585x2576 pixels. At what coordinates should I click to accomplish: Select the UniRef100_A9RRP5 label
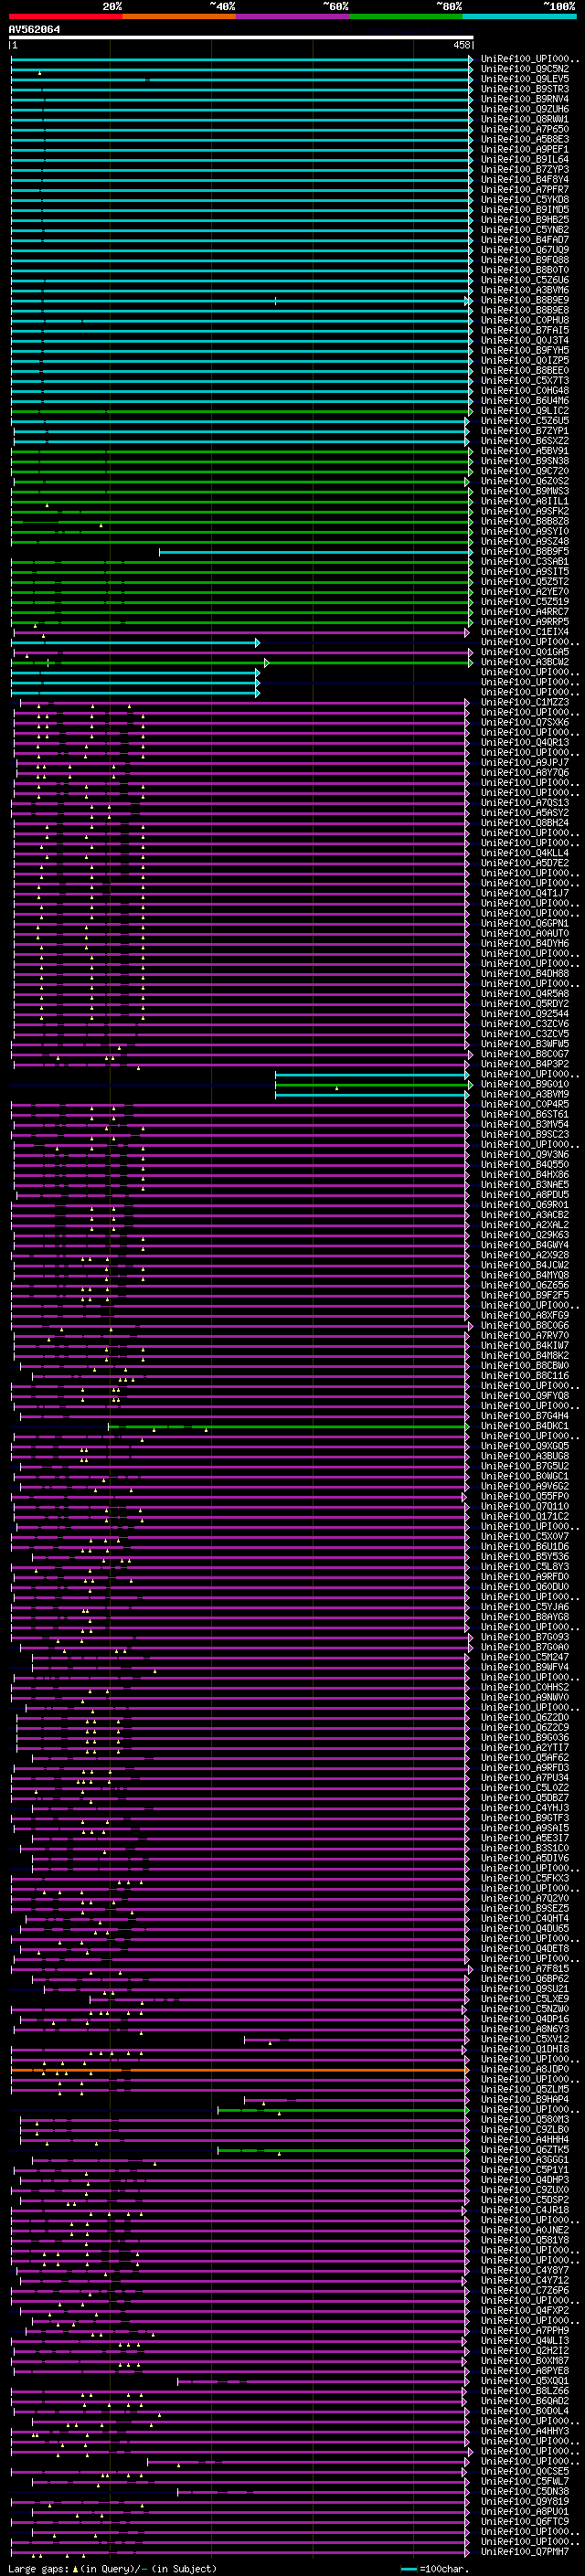point(524,621)
